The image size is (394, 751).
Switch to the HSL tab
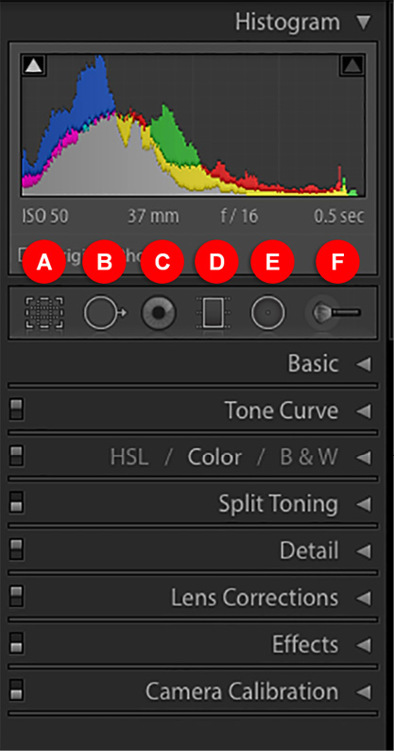[x=129, y=458]
